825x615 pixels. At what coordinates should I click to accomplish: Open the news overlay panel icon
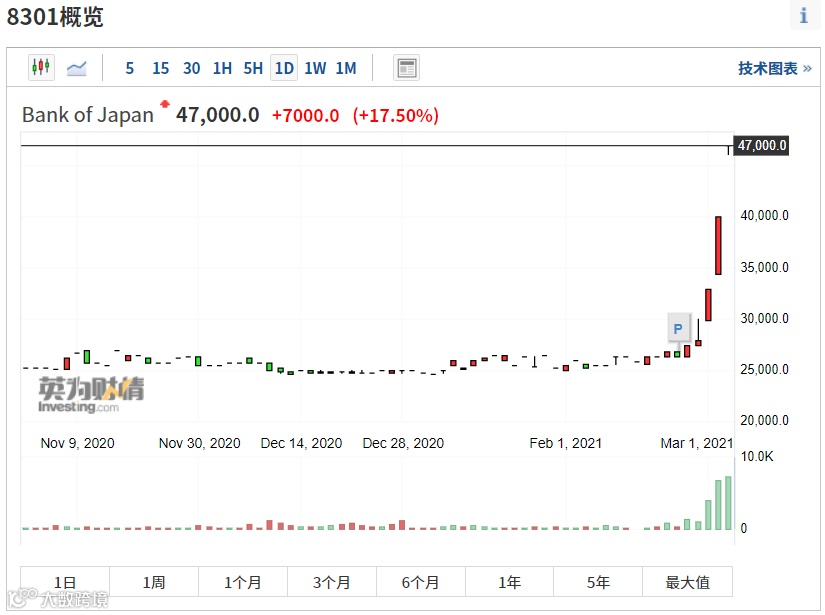[406, 68]
